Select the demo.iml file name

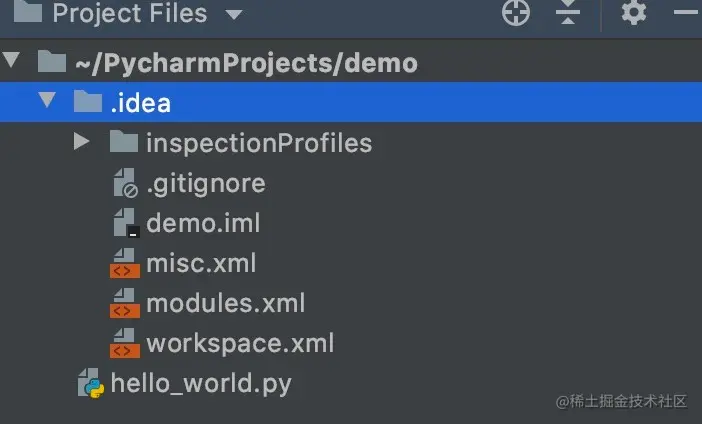203,223
